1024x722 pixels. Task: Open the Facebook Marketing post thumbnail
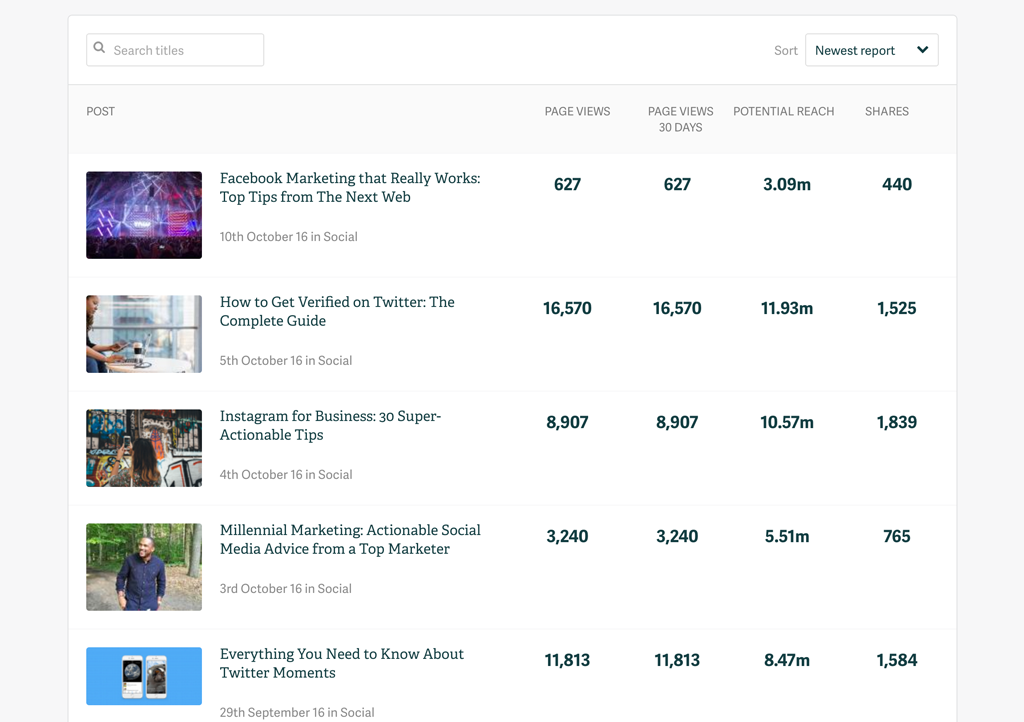pos(144,215)
